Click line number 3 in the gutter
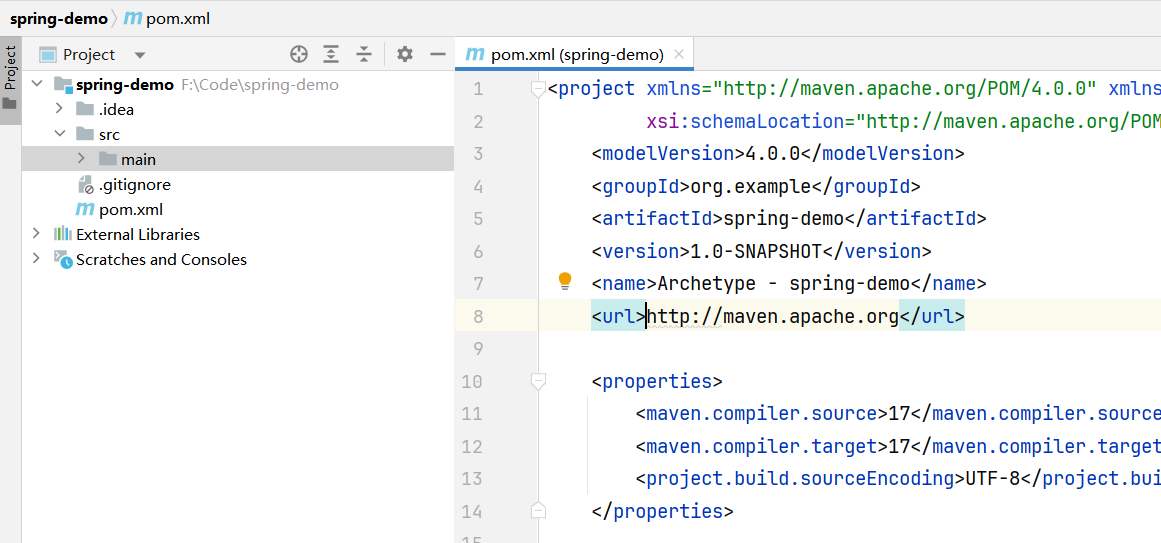Screen dimensions: 1161x543 tap(478, 154)
